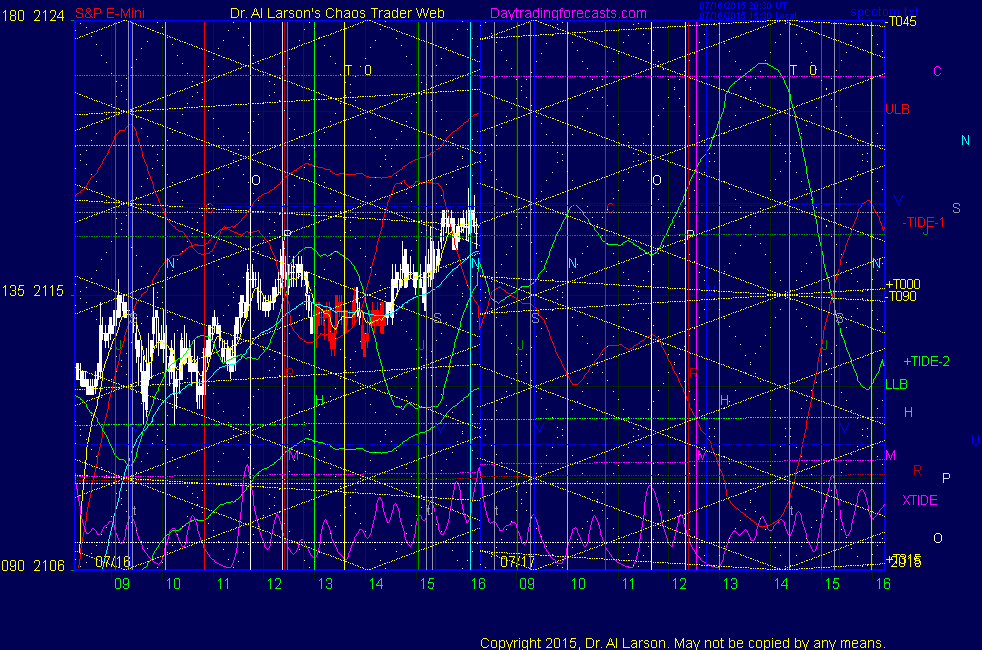Click the cyan N planet marker at far right
This screenshot has height=650, width=982.
pyautogui.click(x=965, y=141)
